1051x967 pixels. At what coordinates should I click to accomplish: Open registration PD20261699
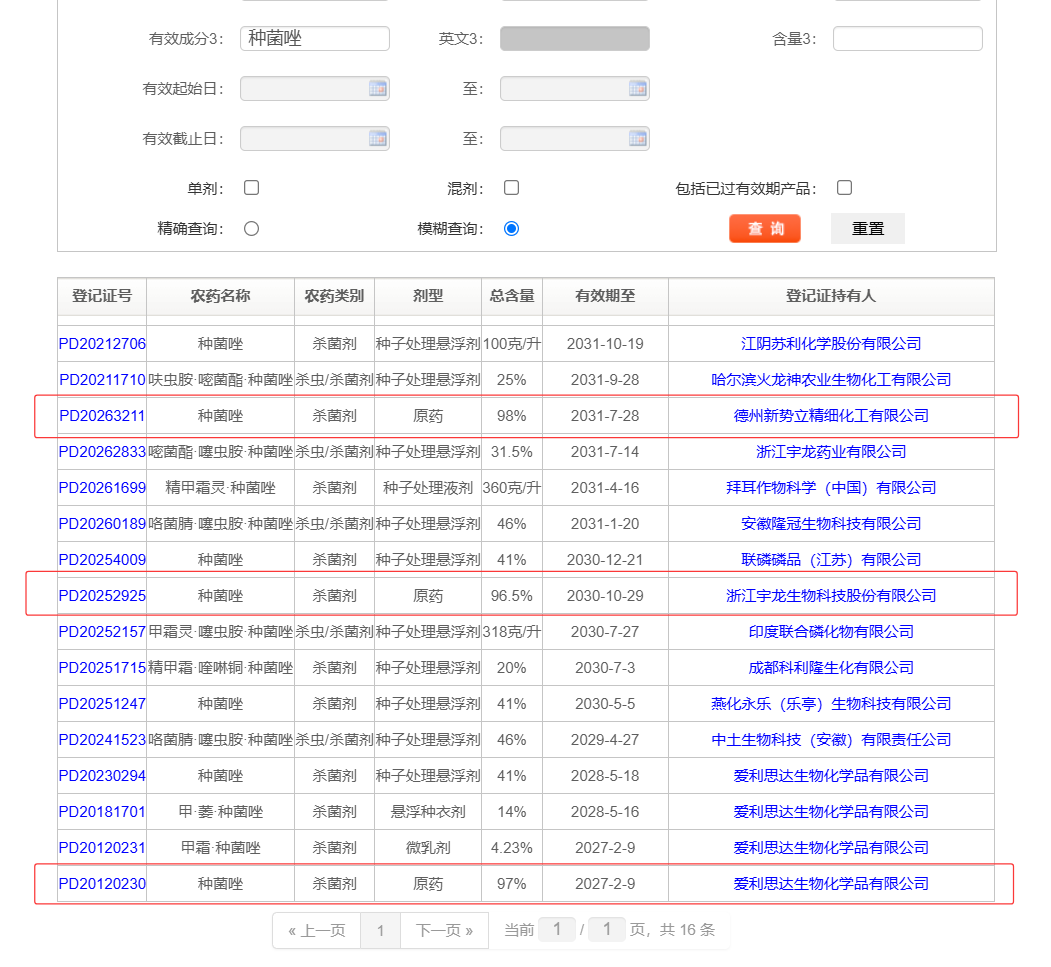[x=102, y=488]
